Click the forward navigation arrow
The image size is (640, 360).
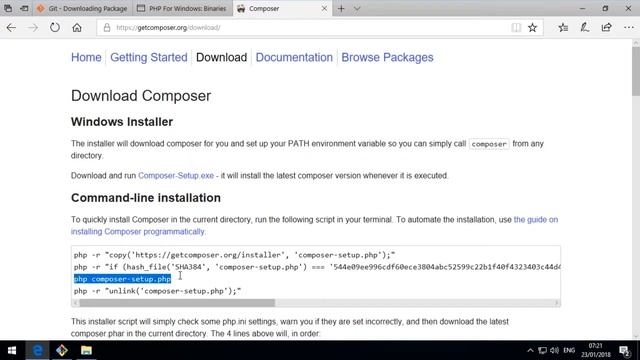pos(33,28)
